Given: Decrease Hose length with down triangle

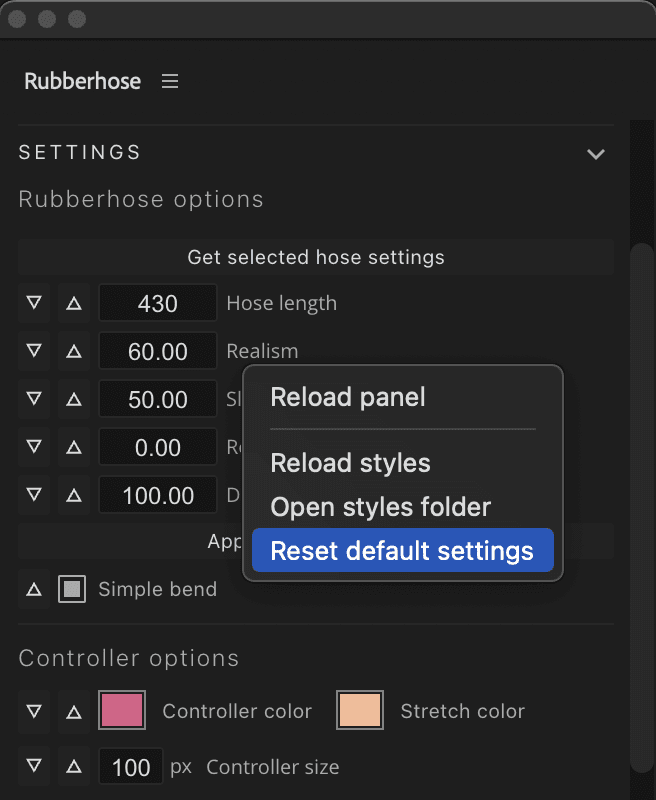Looking at the screenshot, I should pos(34,302).
